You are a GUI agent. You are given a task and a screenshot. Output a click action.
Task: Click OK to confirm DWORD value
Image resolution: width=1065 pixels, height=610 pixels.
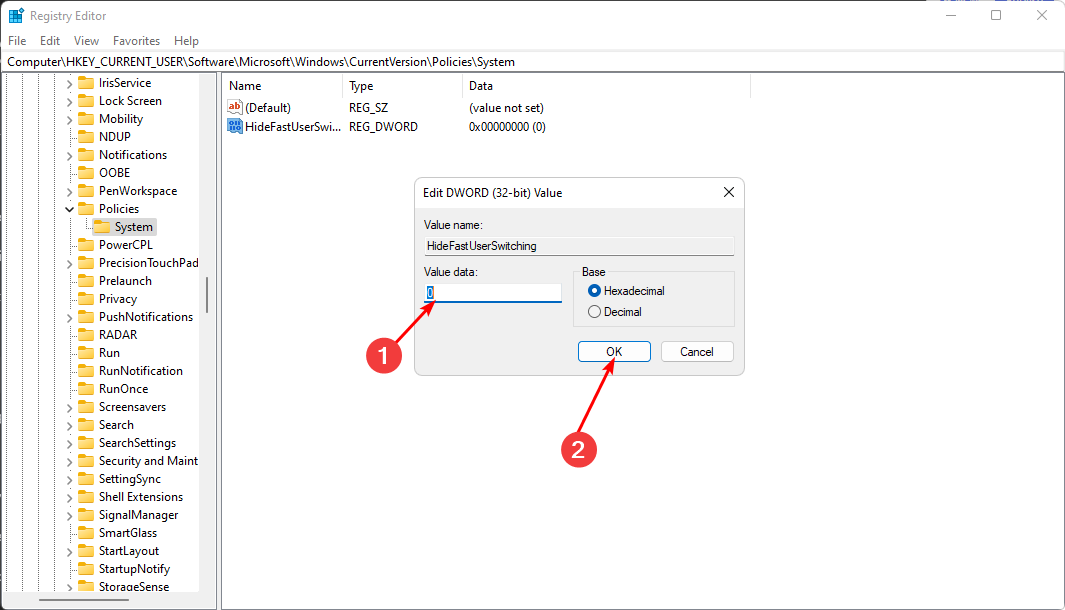(614, 352)
